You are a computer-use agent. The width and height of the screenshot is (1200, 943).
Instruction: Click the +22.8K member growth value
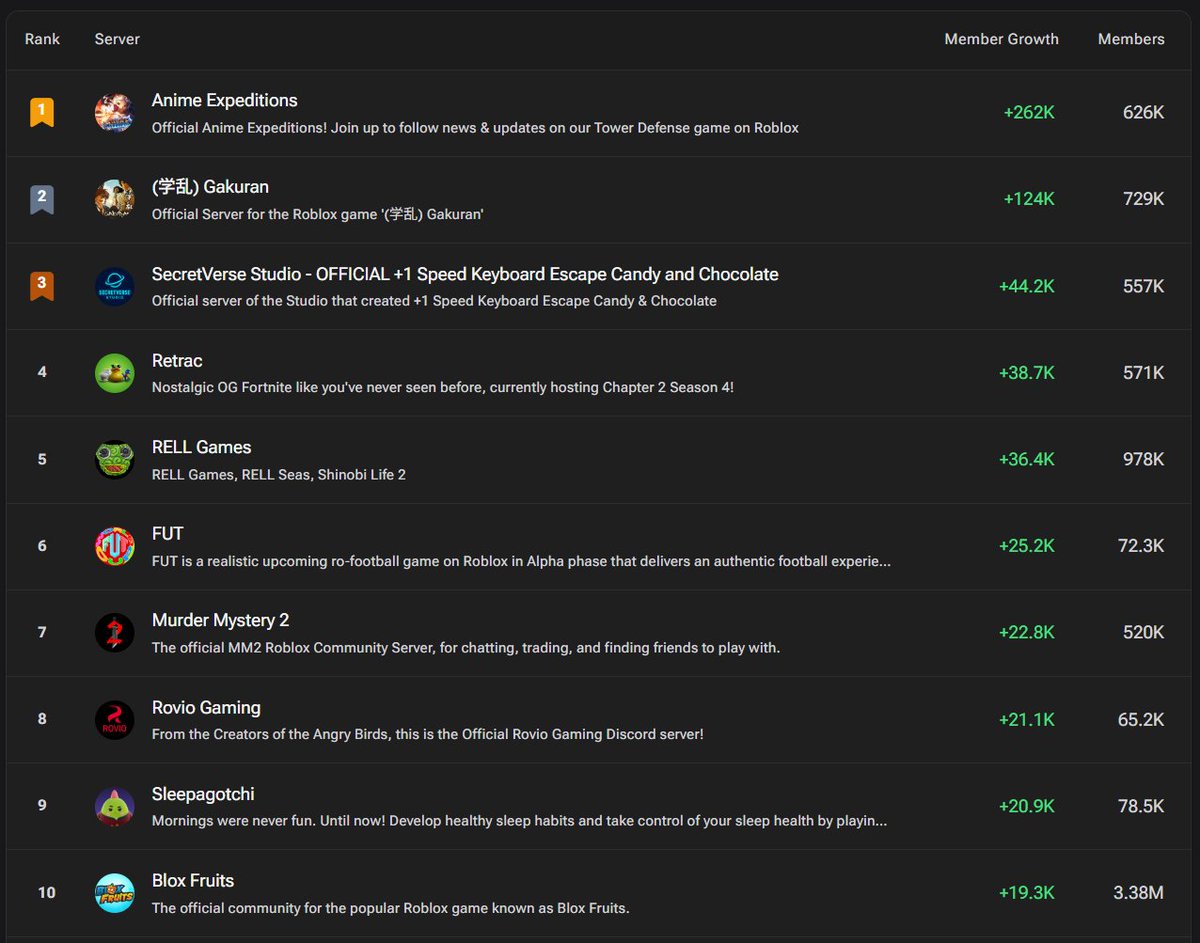(1027, 633)
